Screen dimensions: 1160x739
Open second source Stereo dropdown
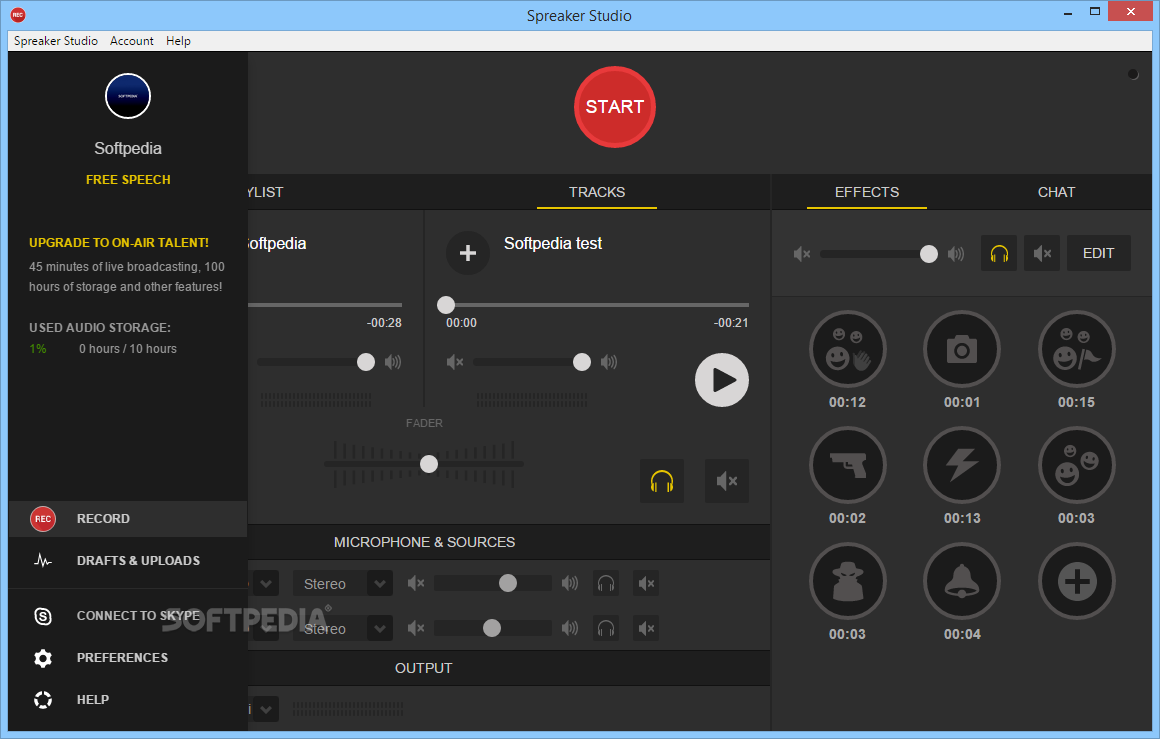click(x=343, y=629)
